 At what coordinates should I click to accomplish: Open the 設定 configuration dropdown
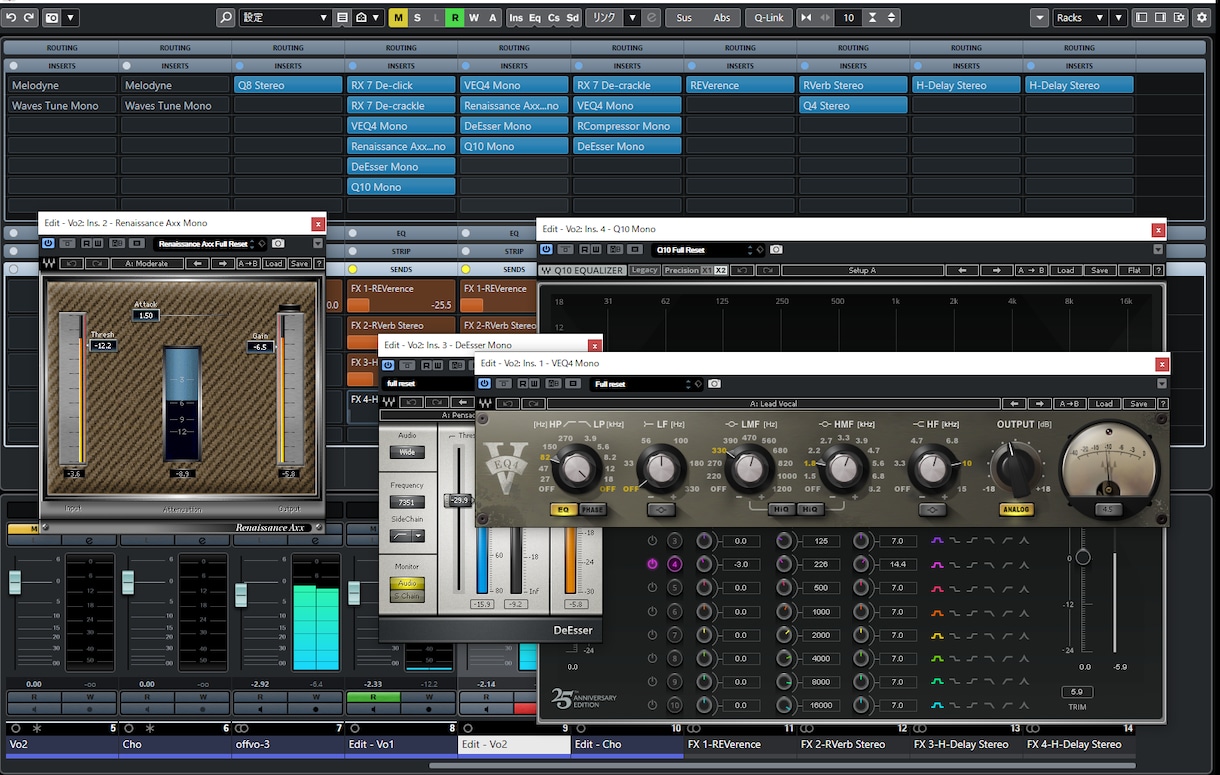click(284, 17)
